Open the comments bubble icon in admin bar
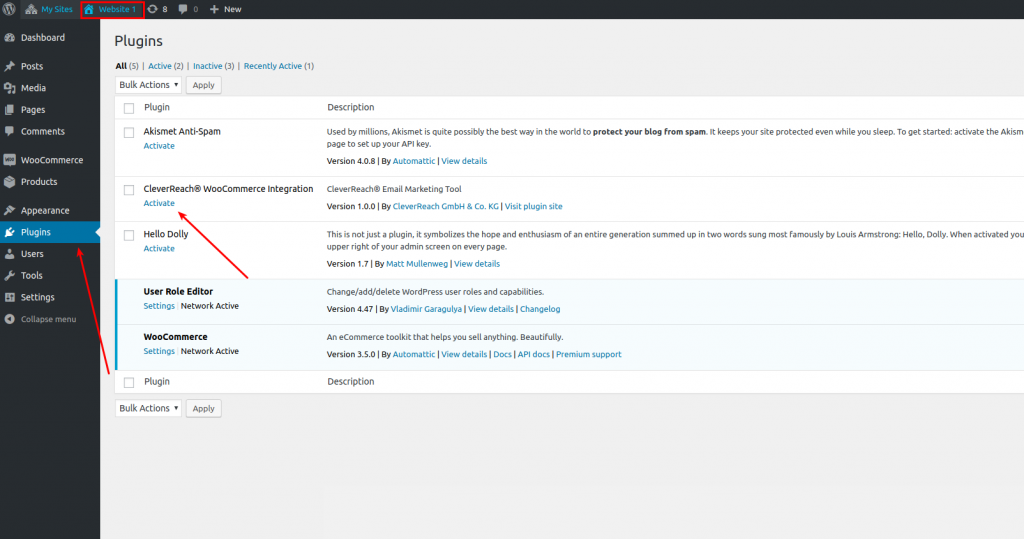This screenshot has width=1024, height=539. pyautogui.click(x=183, y=9)
